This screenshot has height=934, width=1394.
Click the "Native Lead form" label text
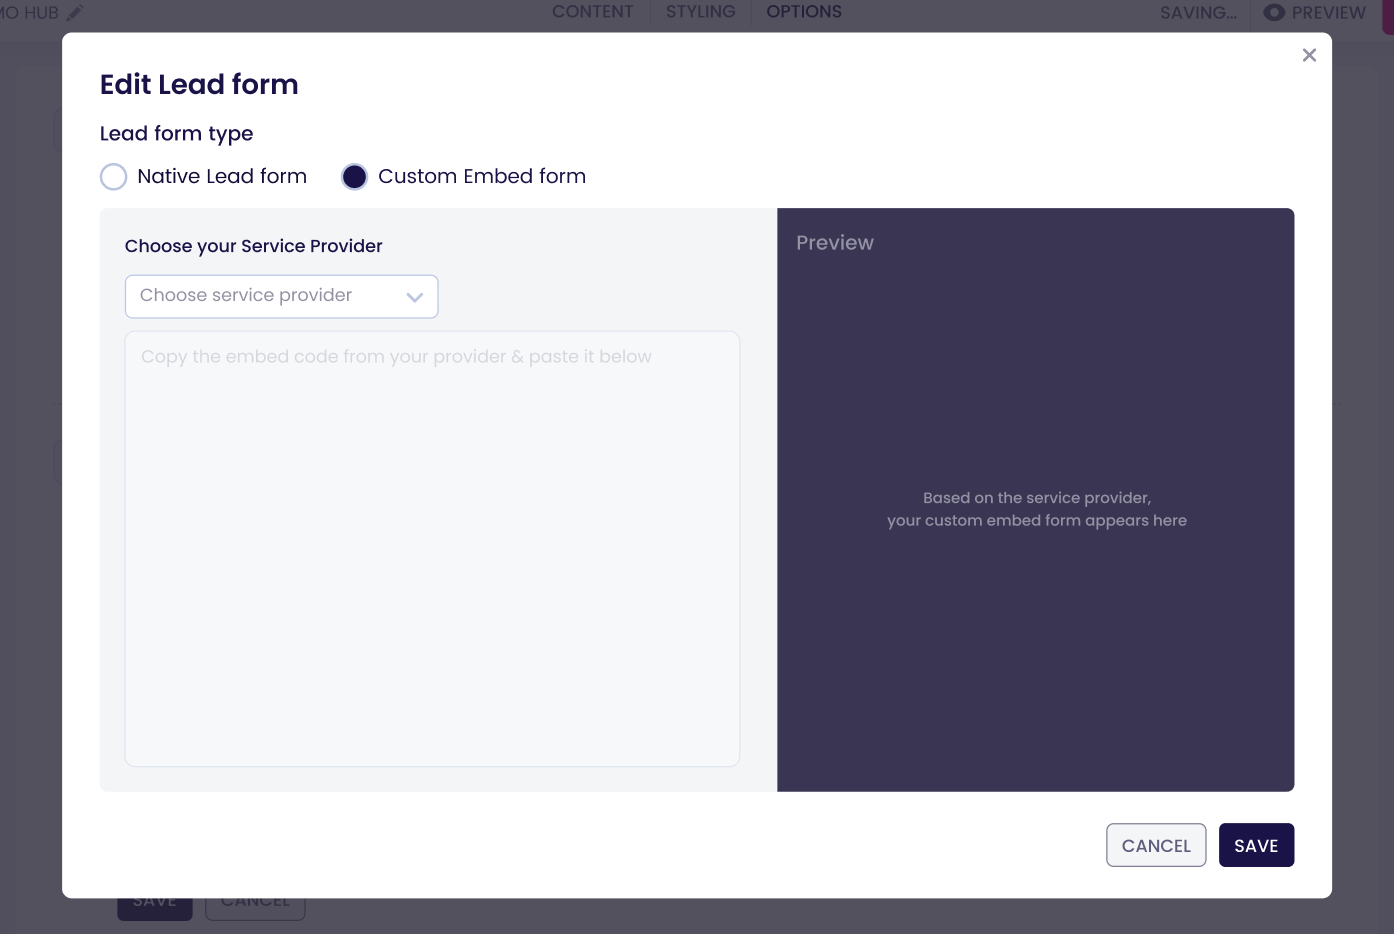pos(222,177)
